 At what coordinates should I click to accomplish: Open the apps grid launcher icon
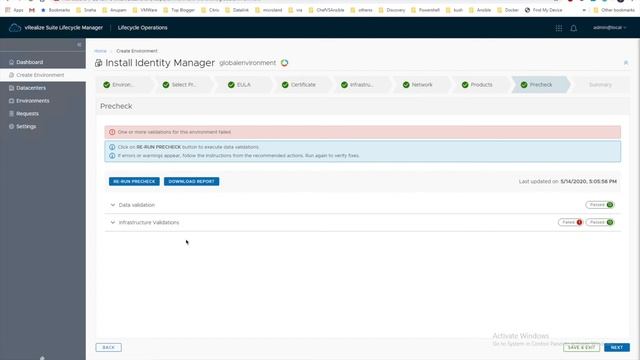(x=559, y=28)
